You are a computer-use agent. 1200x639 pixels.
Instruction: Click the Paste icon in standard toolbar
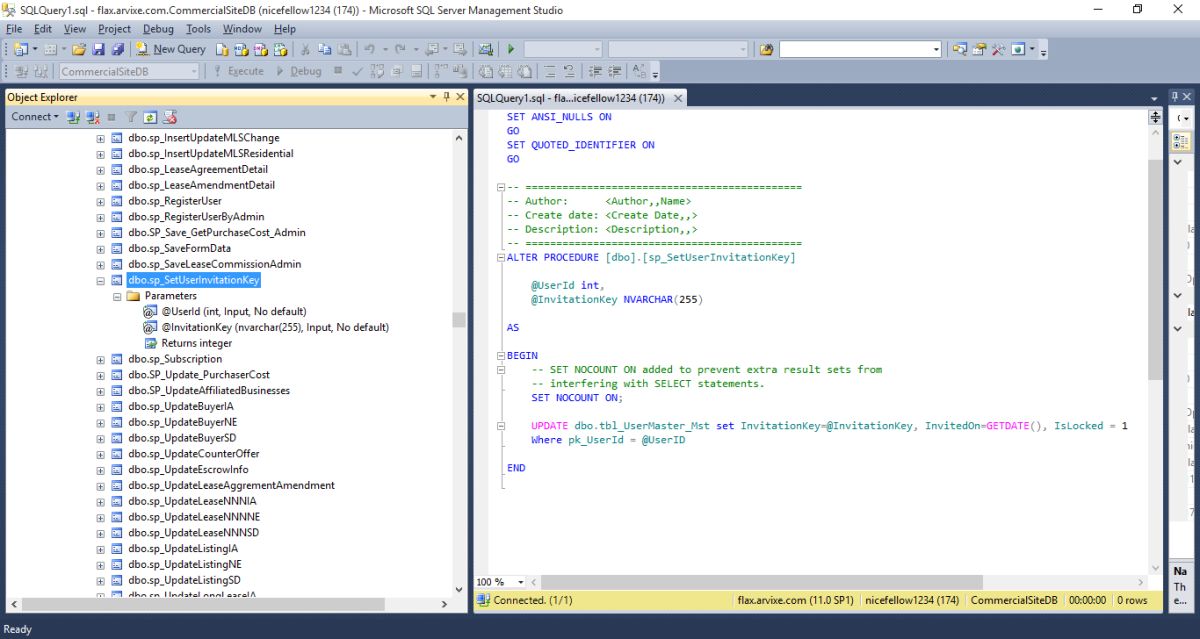(x=344, y=49)
